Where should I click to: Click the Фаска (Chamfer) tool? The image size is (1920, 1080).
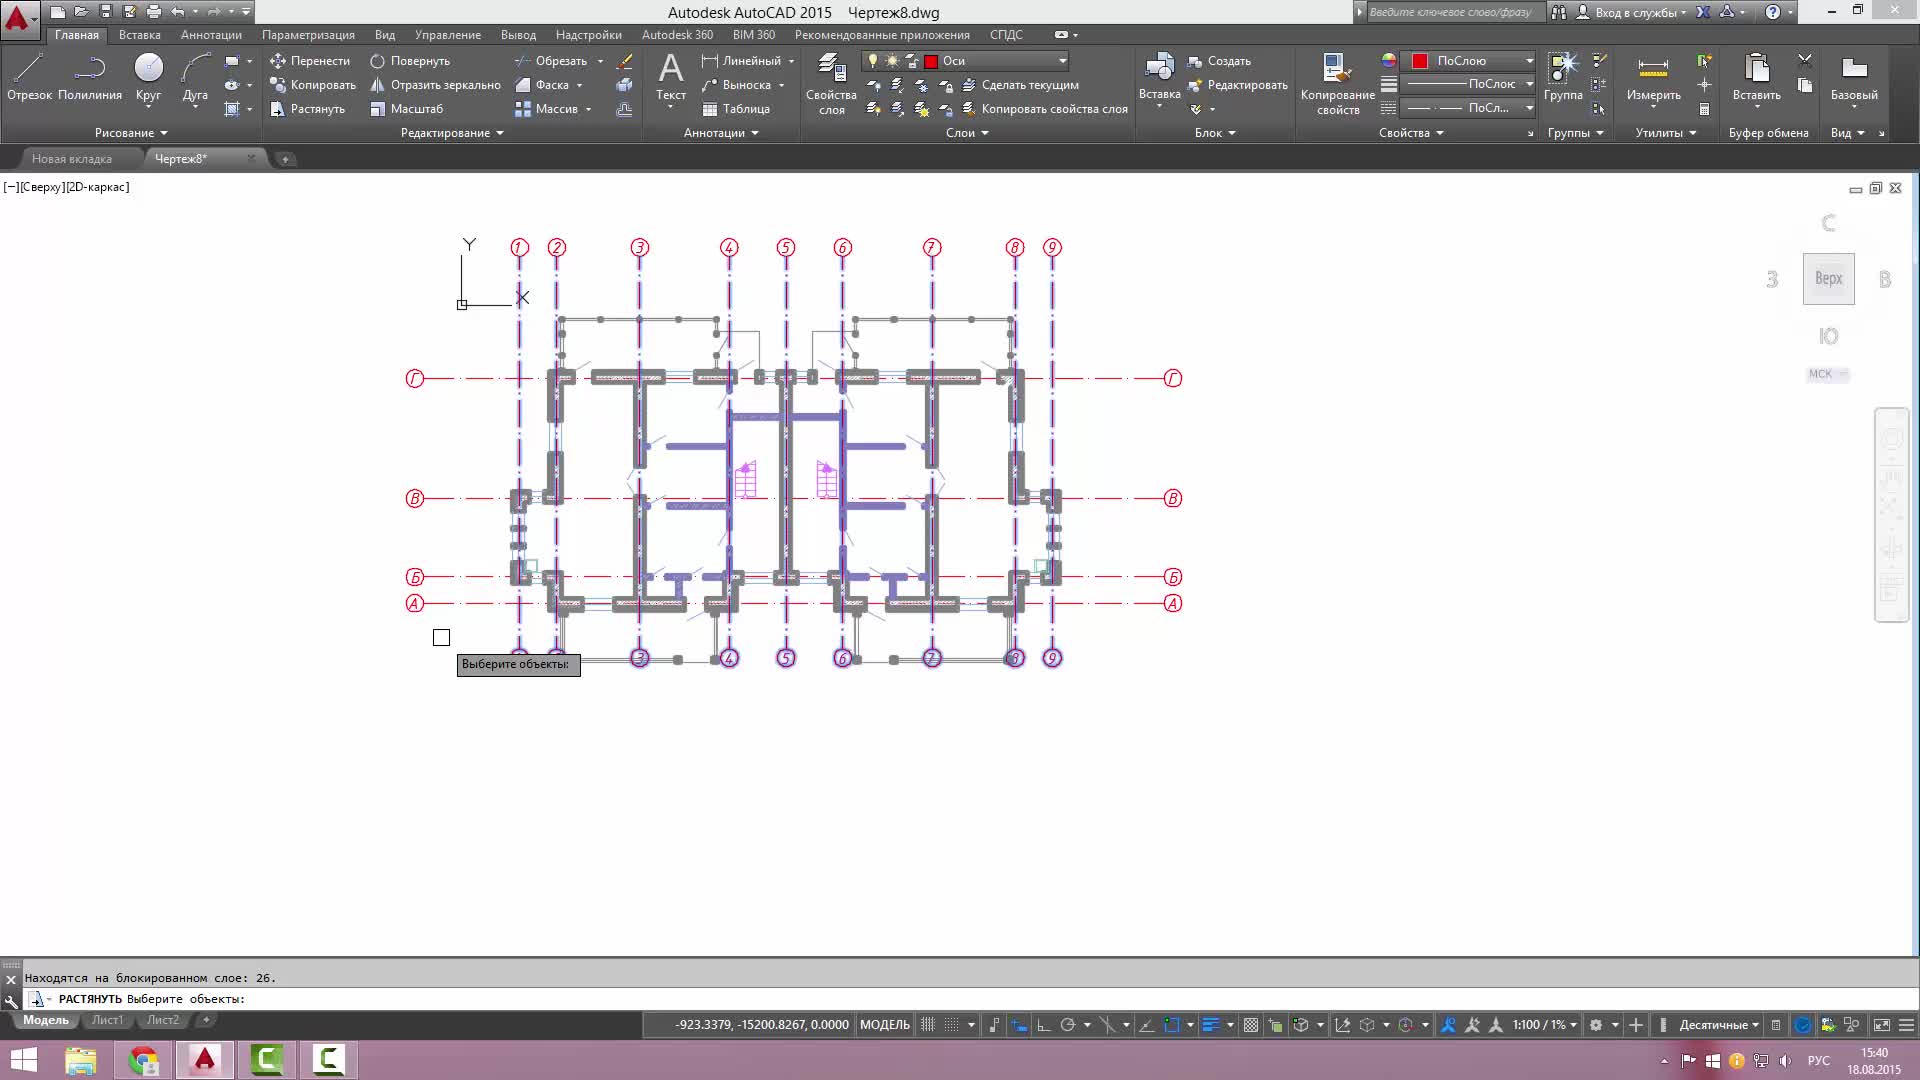[542, 85]
